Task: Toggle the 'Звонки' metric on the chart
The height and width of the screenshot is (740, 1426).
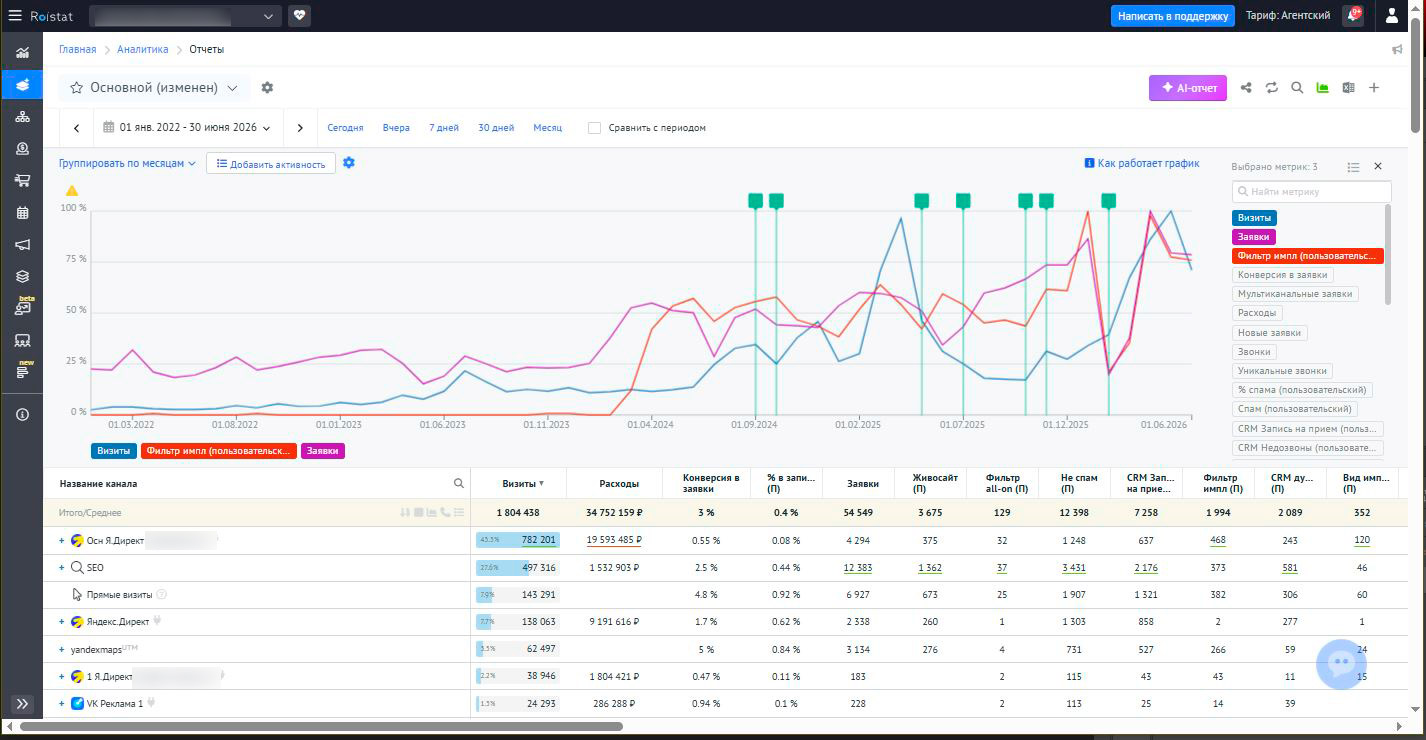Action: click(x=1254, y=352)
